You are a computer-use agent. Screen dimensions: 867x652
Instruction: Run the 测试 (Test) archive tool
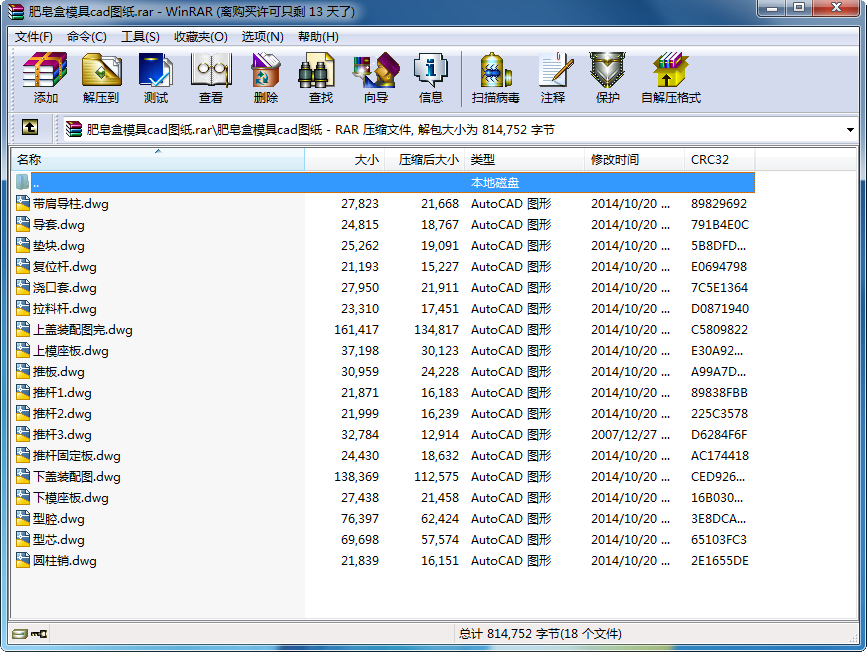click(155, 77)
